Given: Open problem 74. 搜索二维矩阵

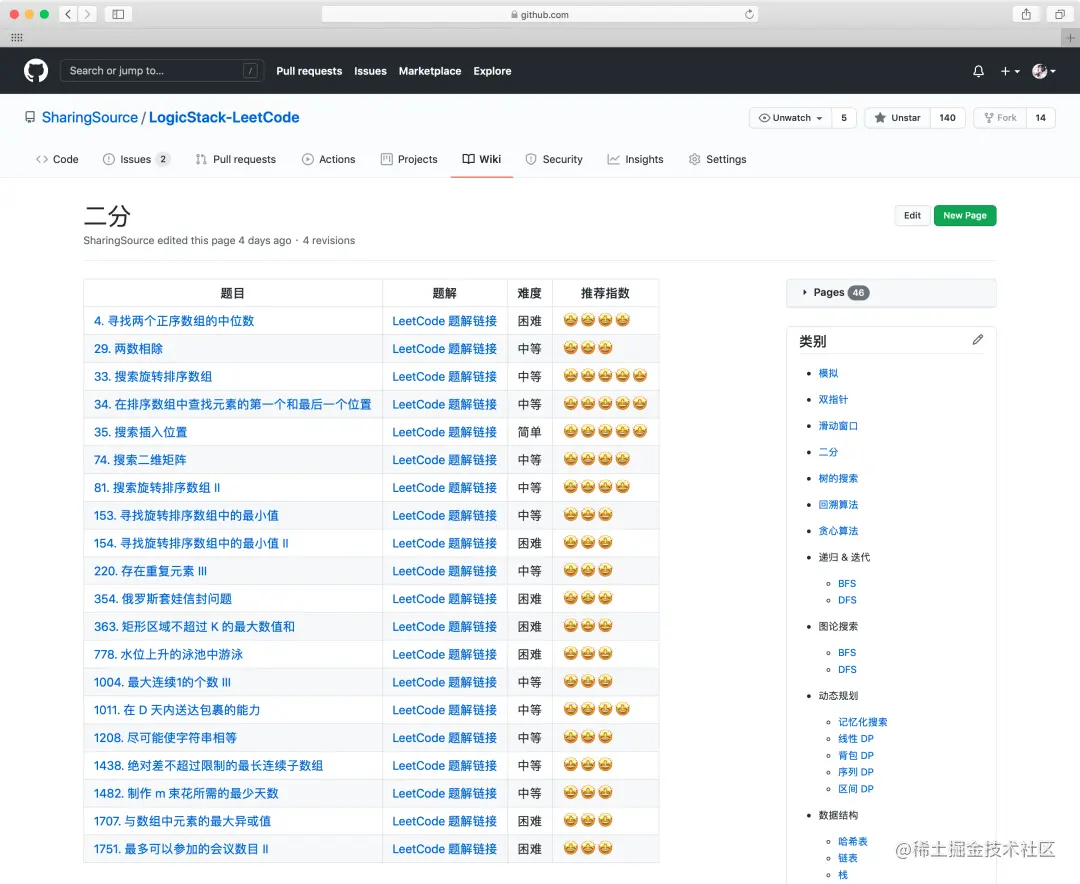Looking at the screenshot, I should pyautogui.click(x=140, y=460).
